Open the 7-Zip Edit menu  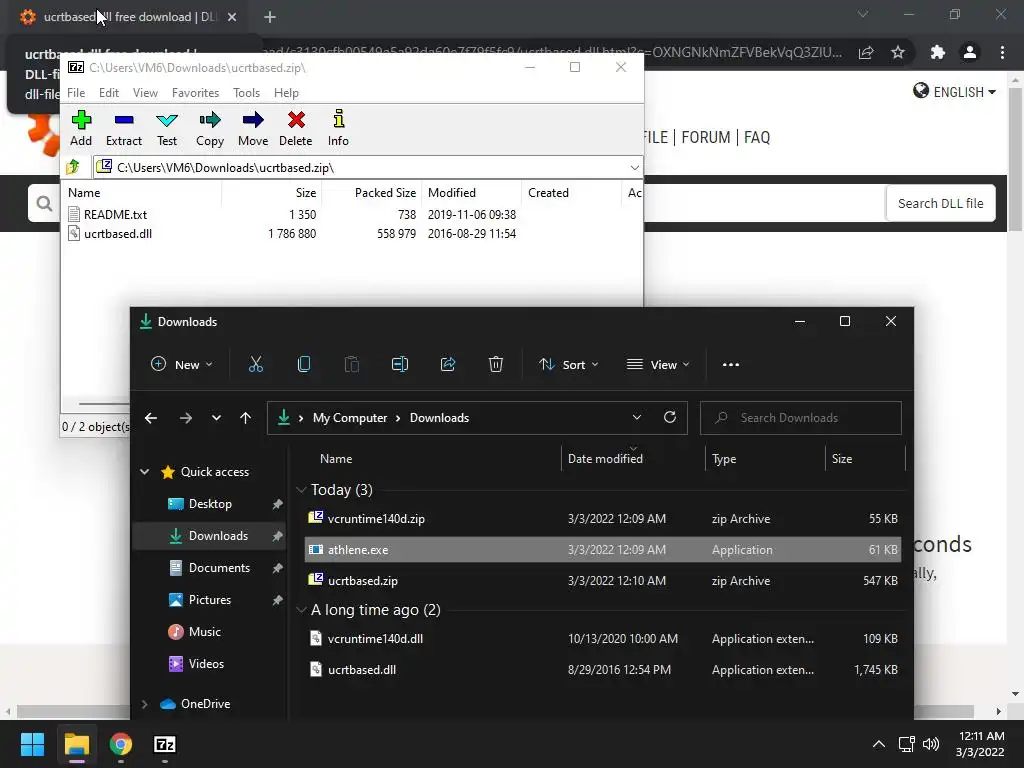pos(108,93)
